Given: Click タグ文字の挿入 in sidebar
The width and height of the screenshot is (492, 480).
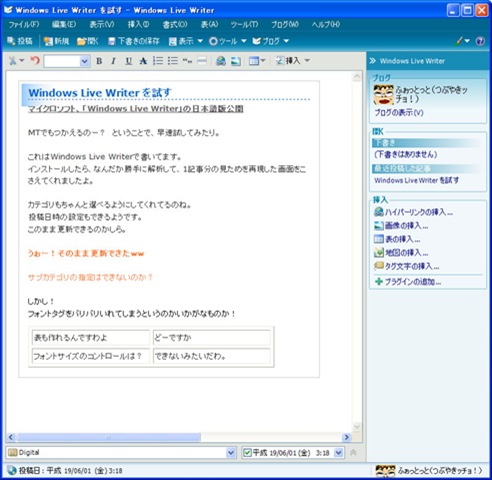Looking at the screenshot, I should coord(407,266).
